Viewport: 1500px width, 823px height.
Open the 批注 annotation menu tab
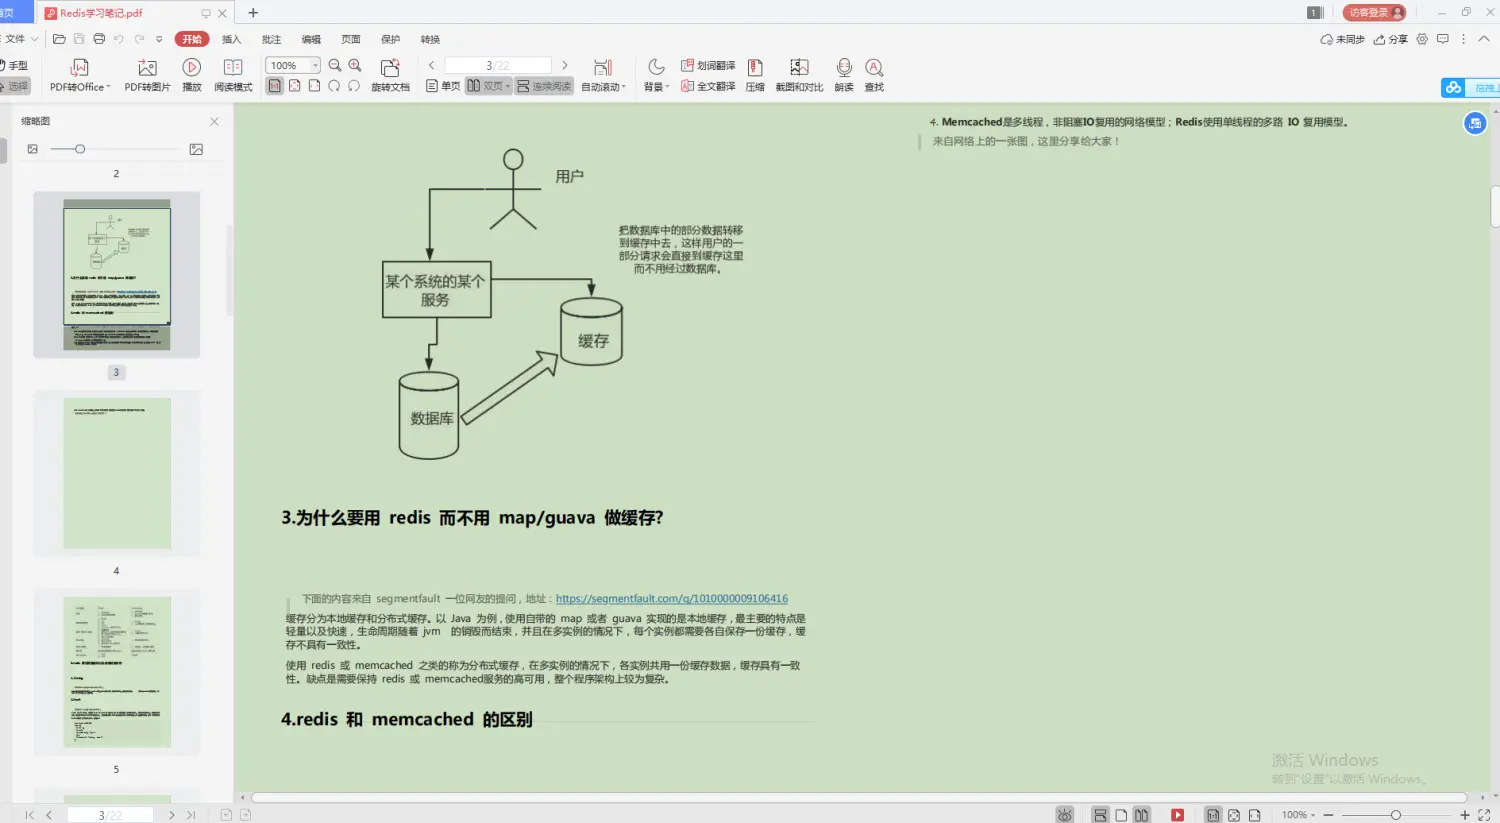coord(270,39)
